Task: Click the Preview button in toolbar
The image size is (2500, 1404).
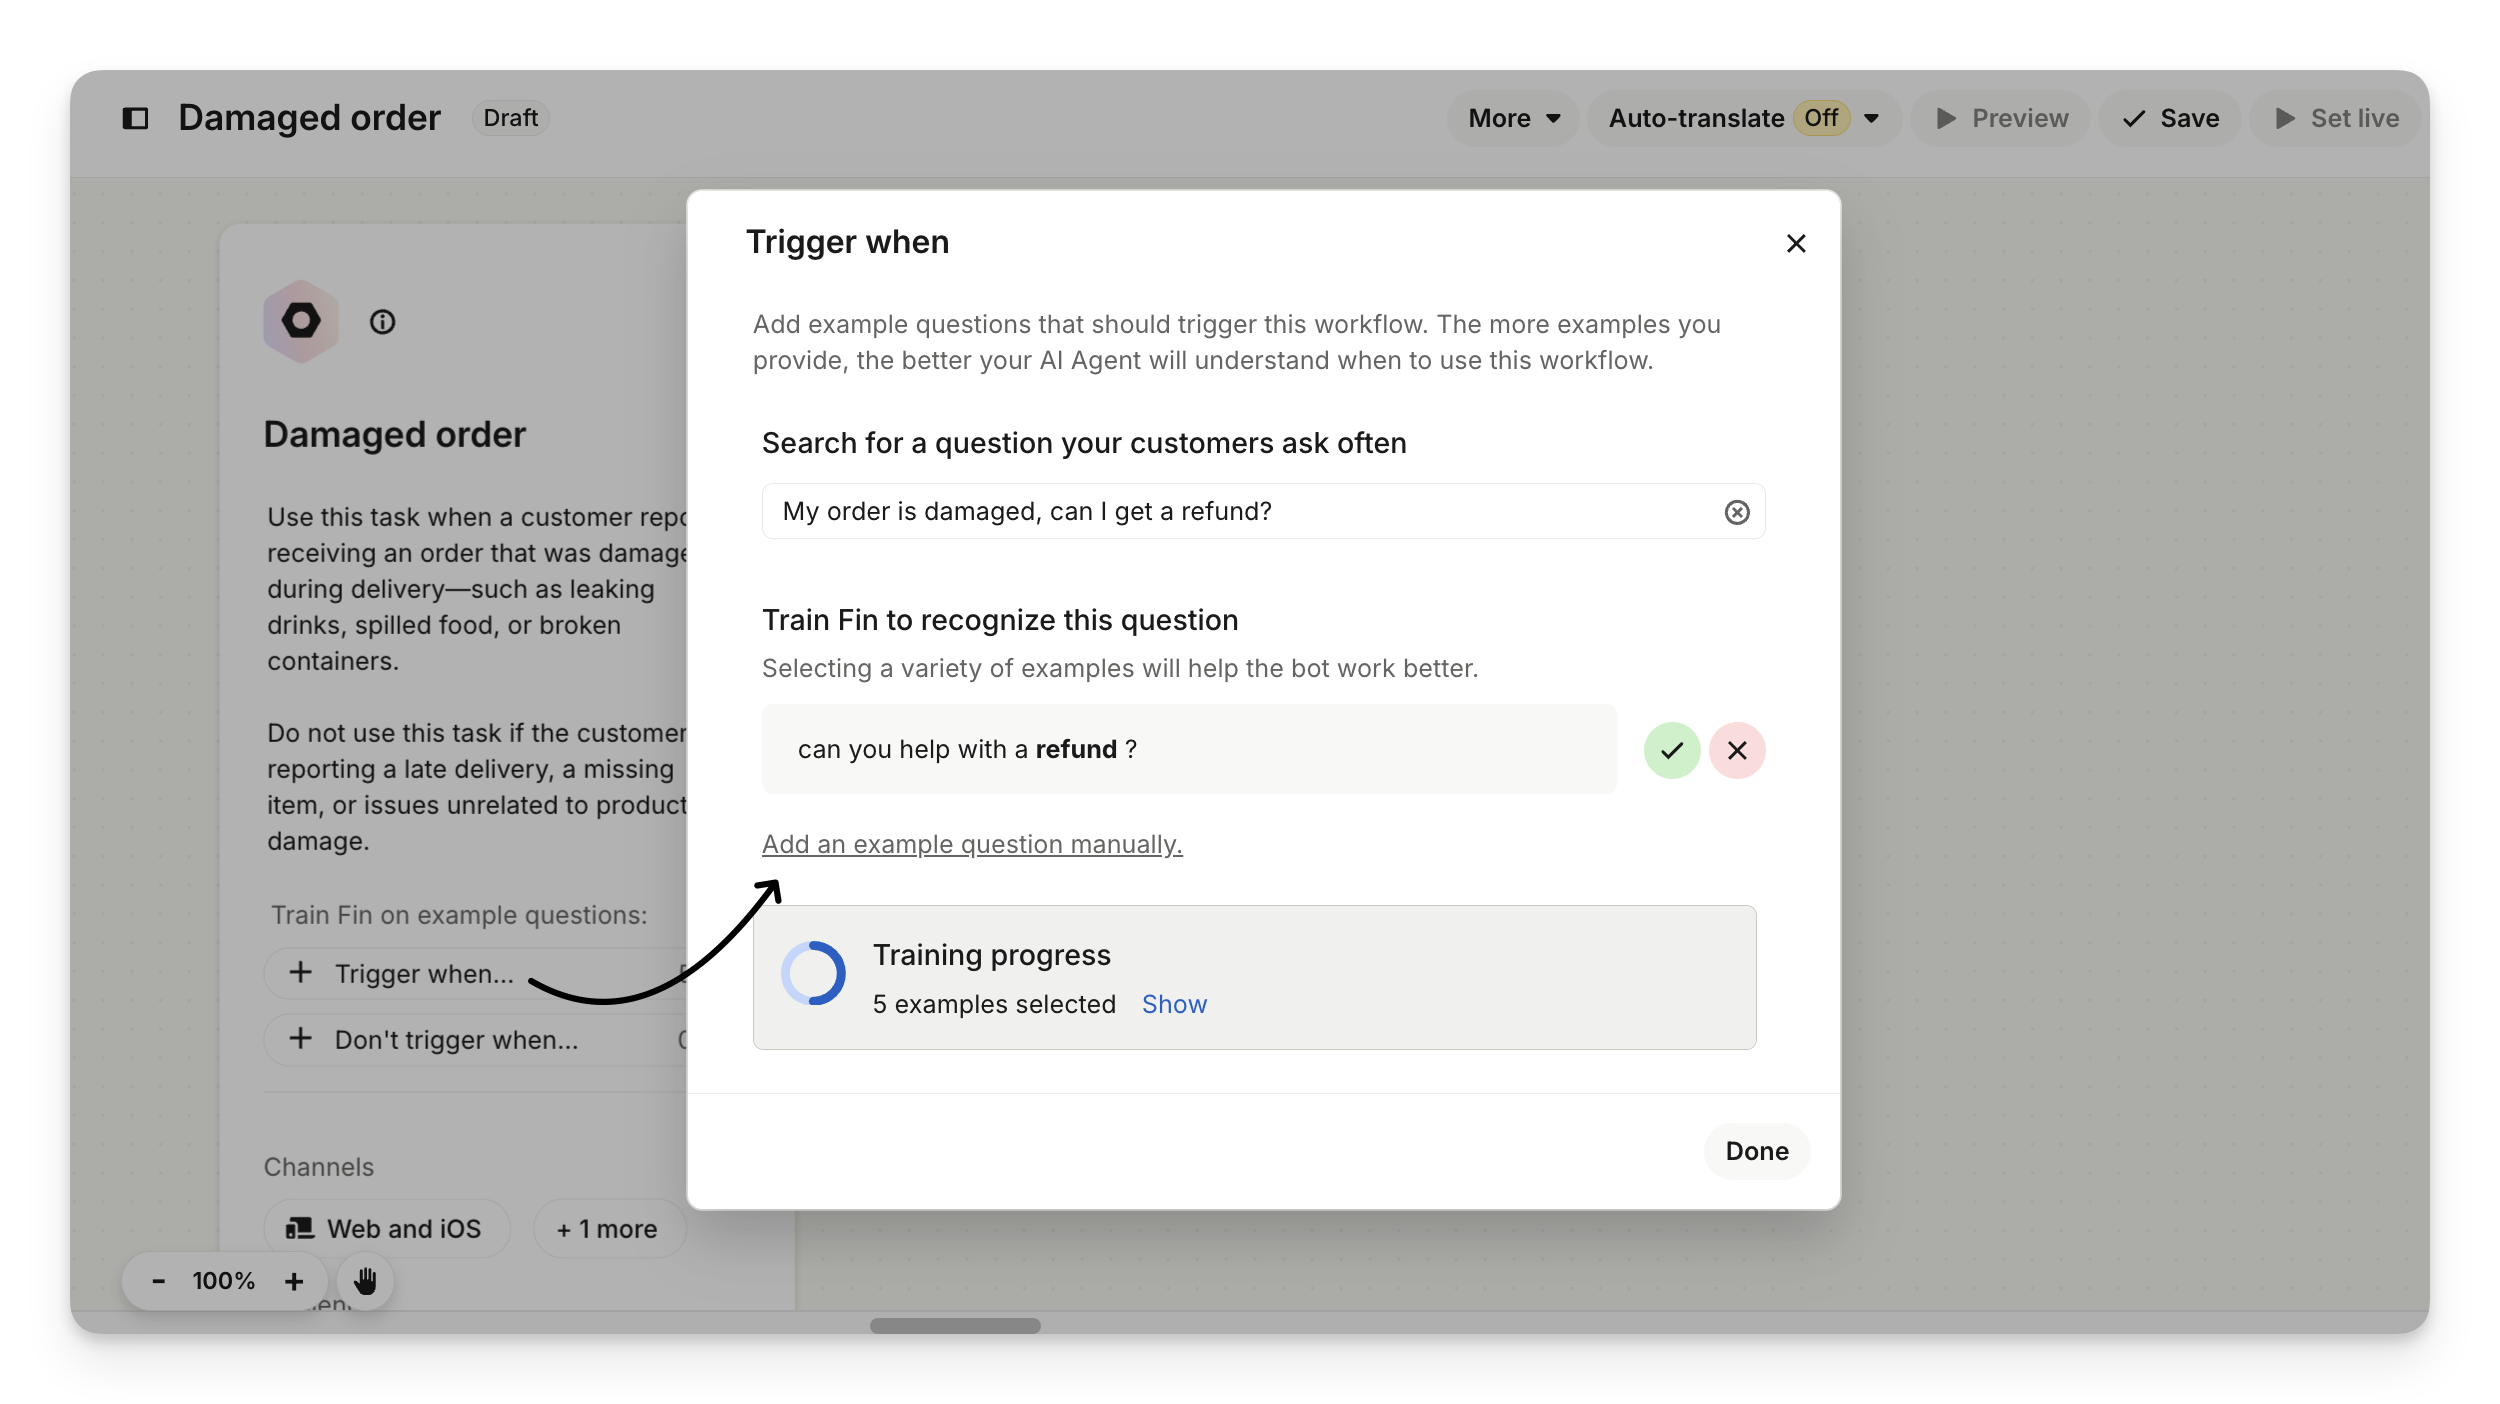Action: [2002, 118]
